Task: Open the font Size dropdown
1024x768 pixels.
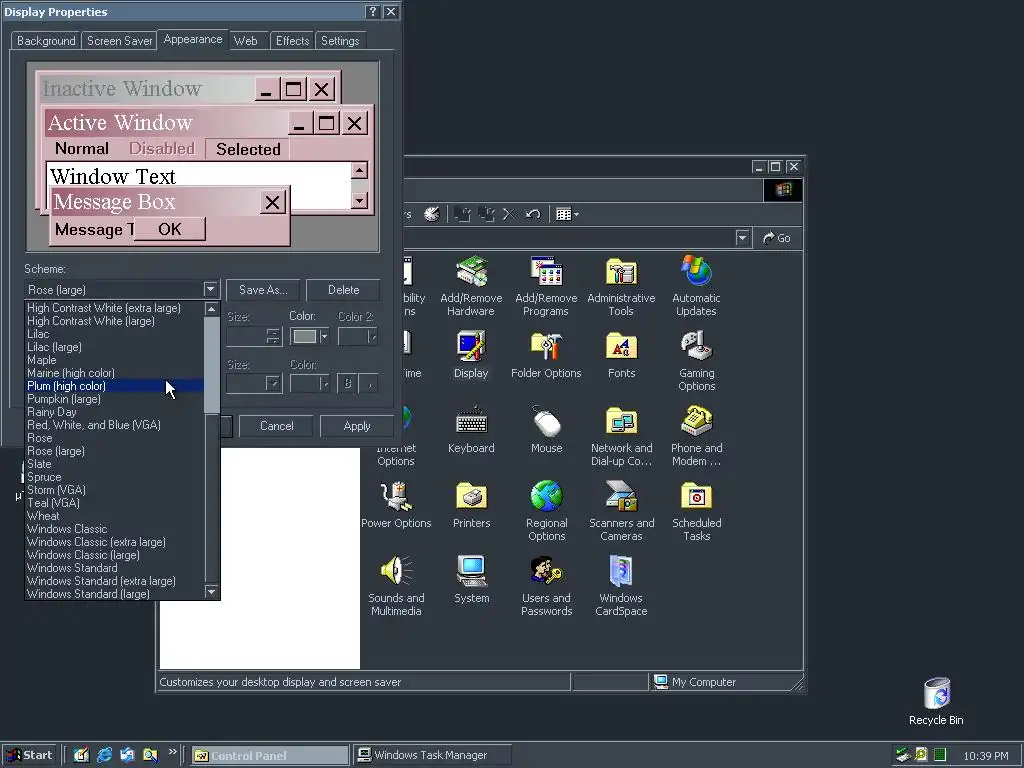Action: tap(273, 383)
